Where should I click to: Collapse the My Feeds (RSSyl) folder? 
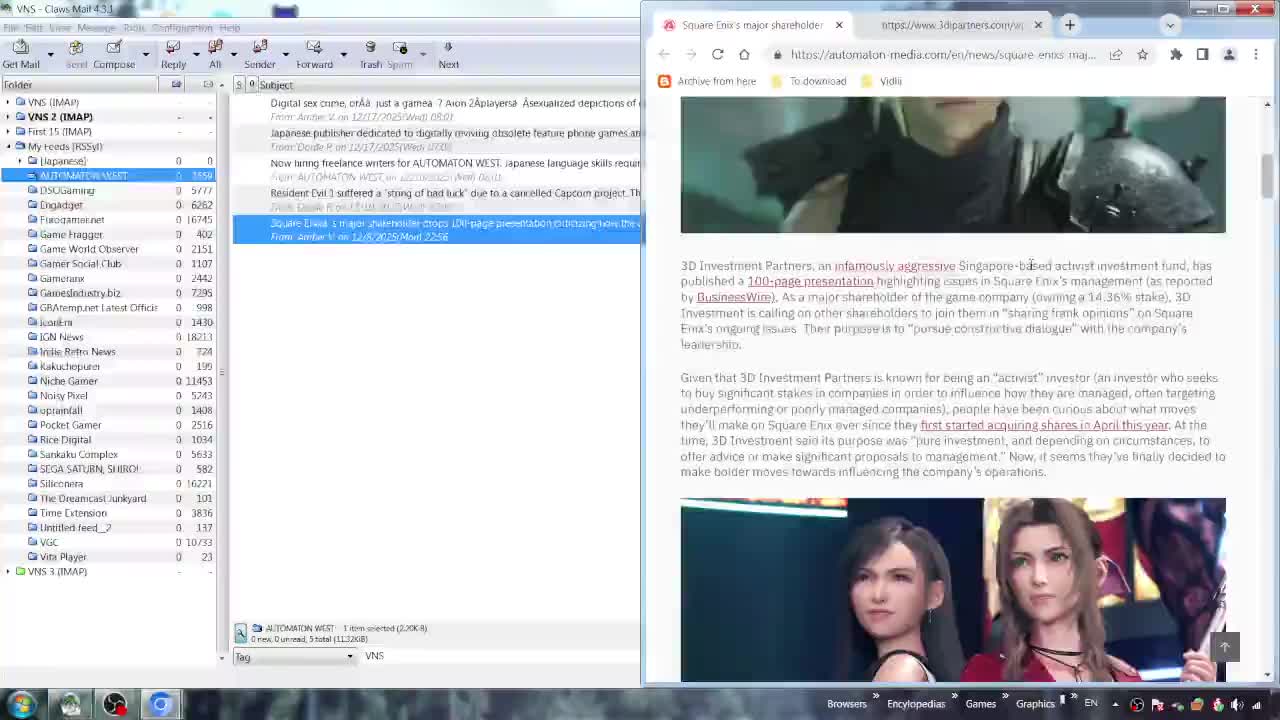click(8, 146)
